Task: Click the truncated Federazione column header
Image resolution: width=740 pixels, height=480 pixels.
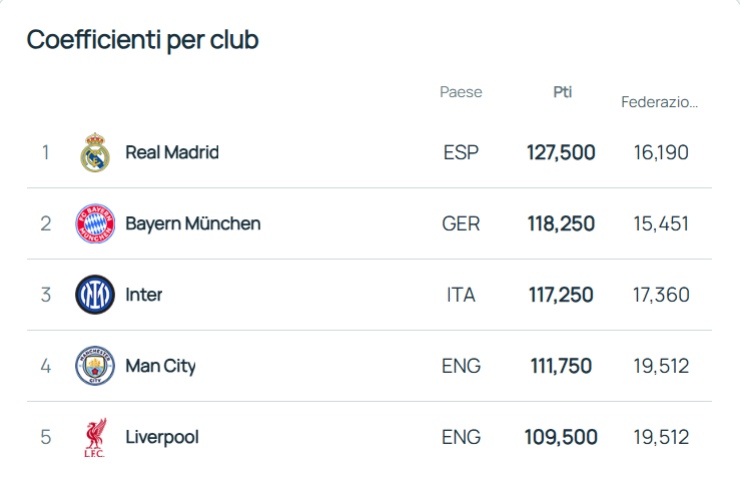Action: [x=659, y=102]
